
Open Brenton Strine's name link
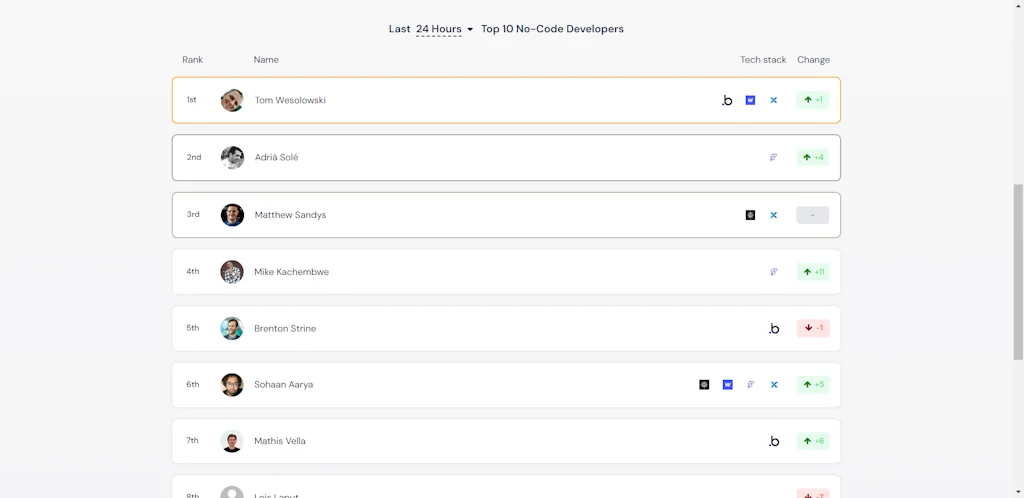(x=285, y=328)
